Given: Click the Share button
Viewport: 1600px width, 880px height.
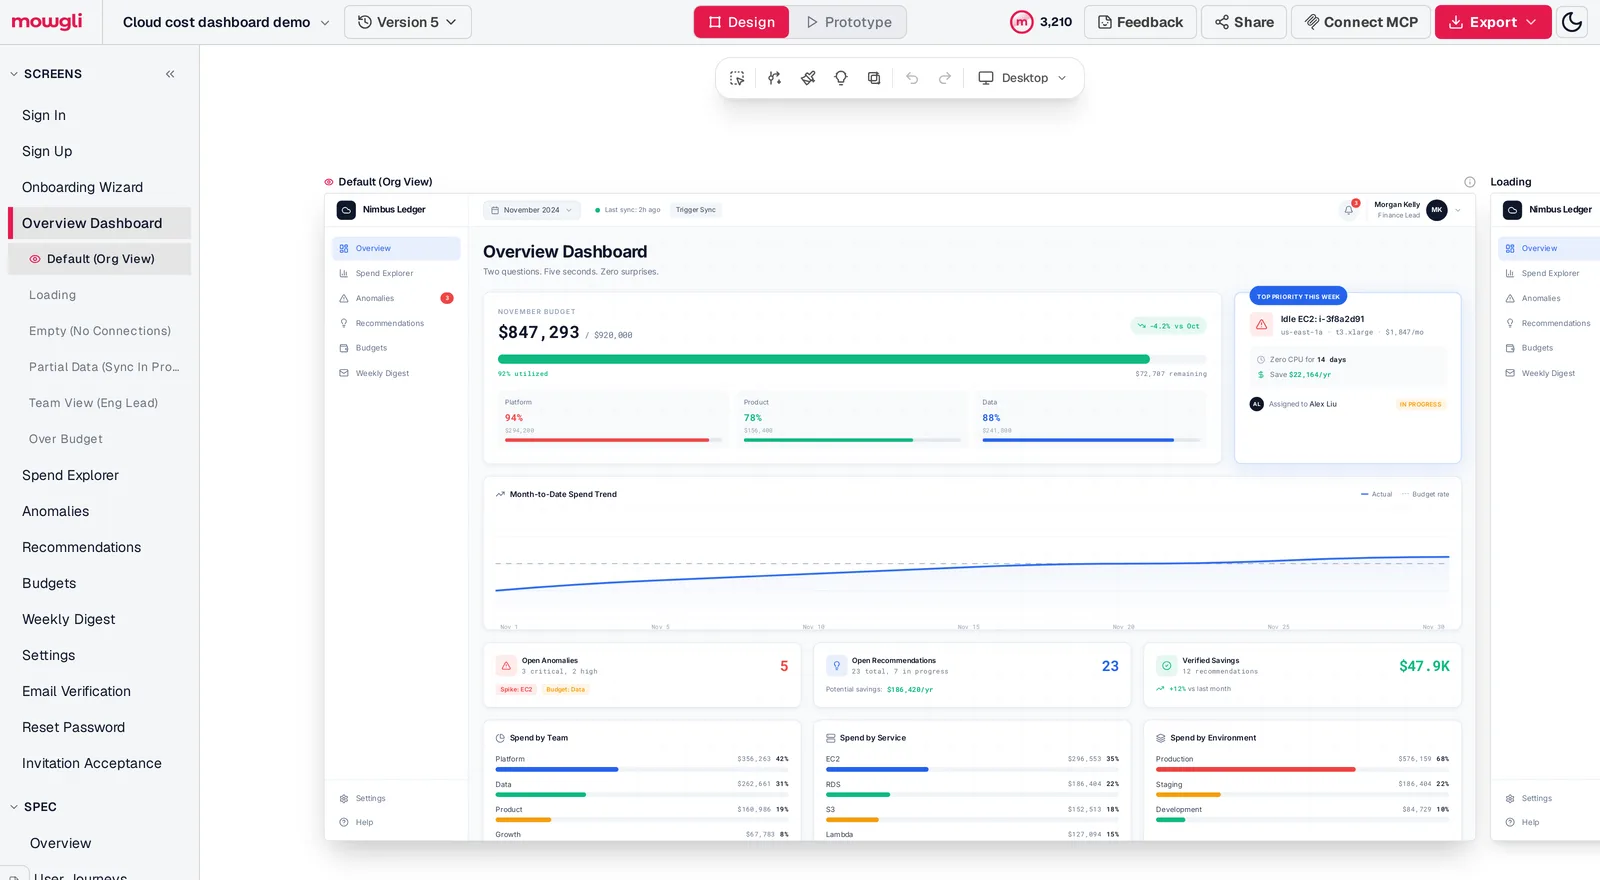Looking at the screenshot, I should pos(1244,22).
